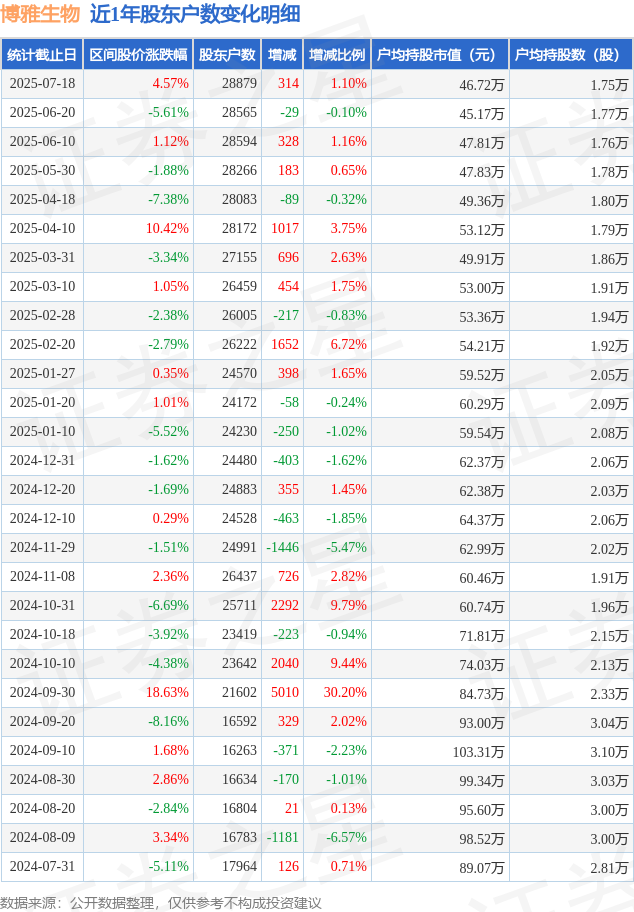Select the 户均持股市值（元） header
The height and width of the screenshot is (912, 634).
coord(440,55)
